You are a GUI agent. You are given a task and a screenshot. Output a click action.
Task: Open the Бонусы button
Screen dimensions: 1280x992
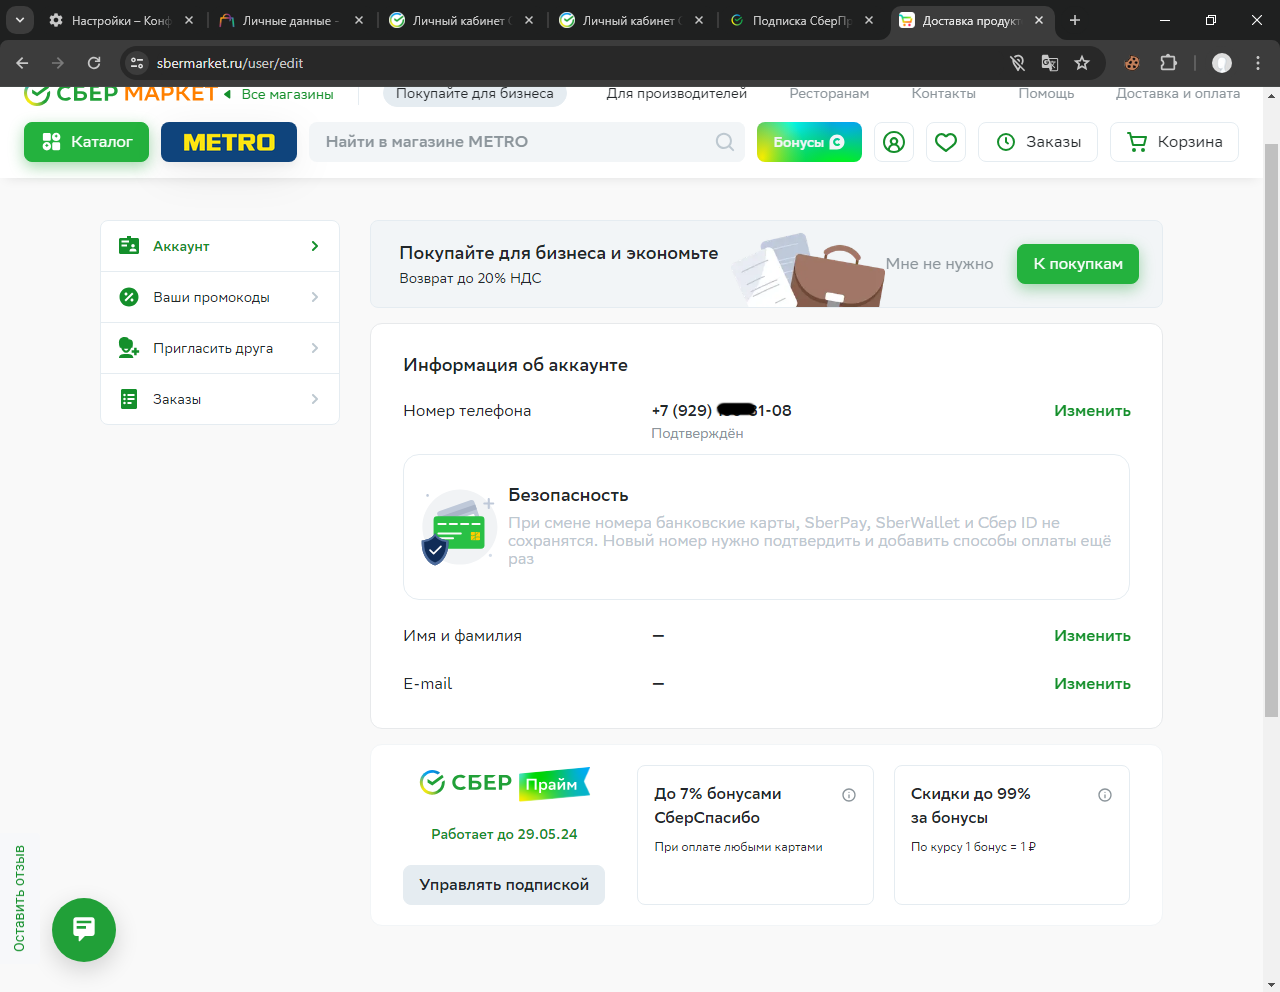tap(809, 142)
